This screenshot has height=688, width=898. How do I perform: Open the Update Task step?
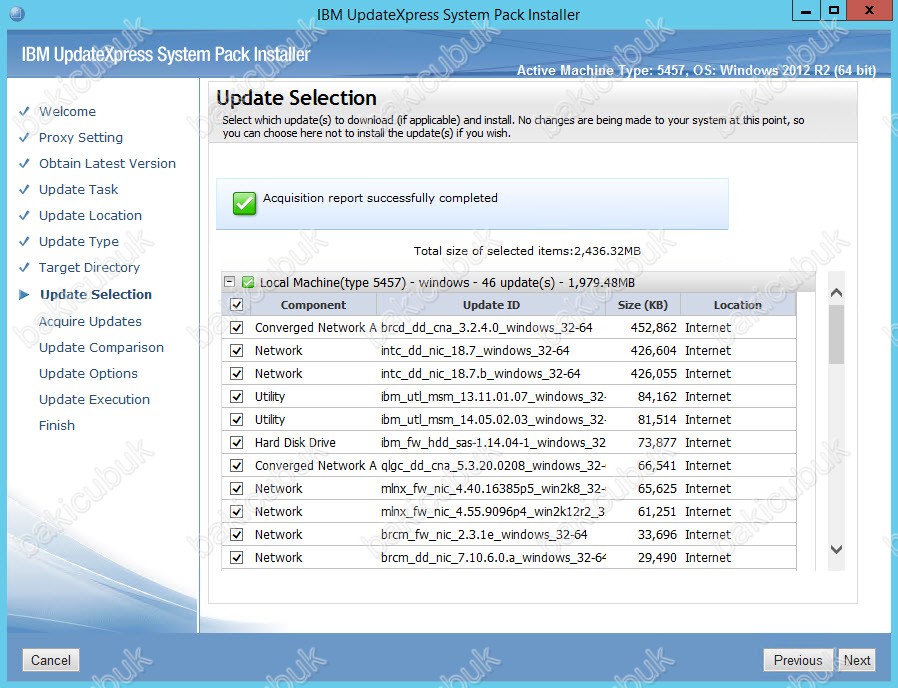(x=78, y=189)
